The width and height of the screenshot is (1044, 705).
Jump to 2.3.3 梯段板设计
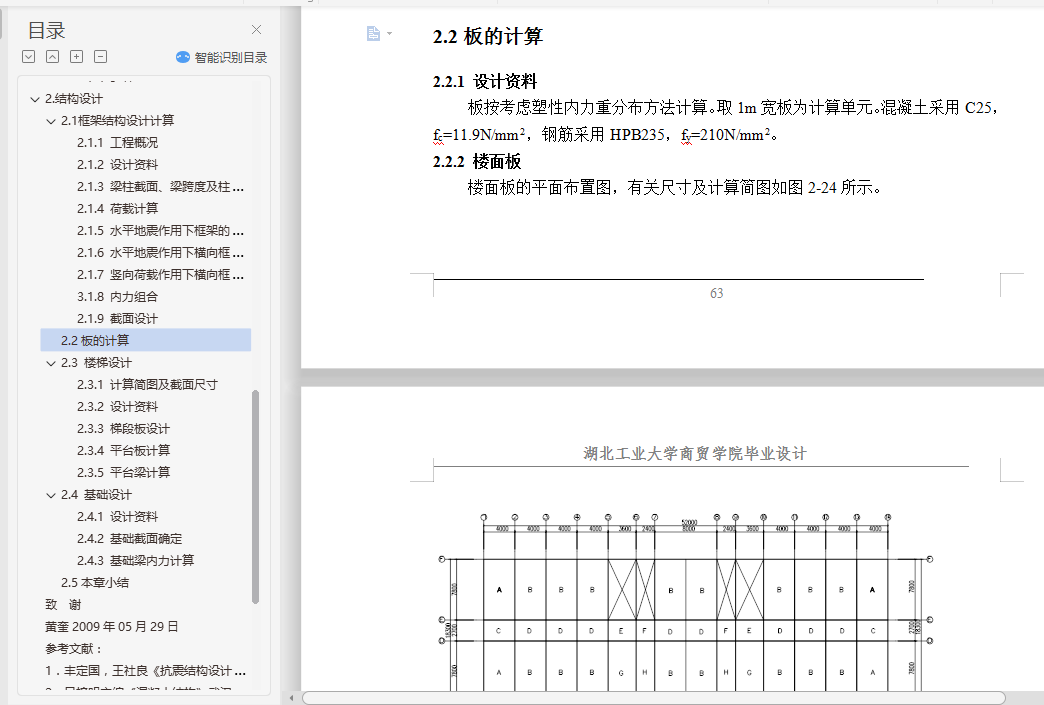123,428
